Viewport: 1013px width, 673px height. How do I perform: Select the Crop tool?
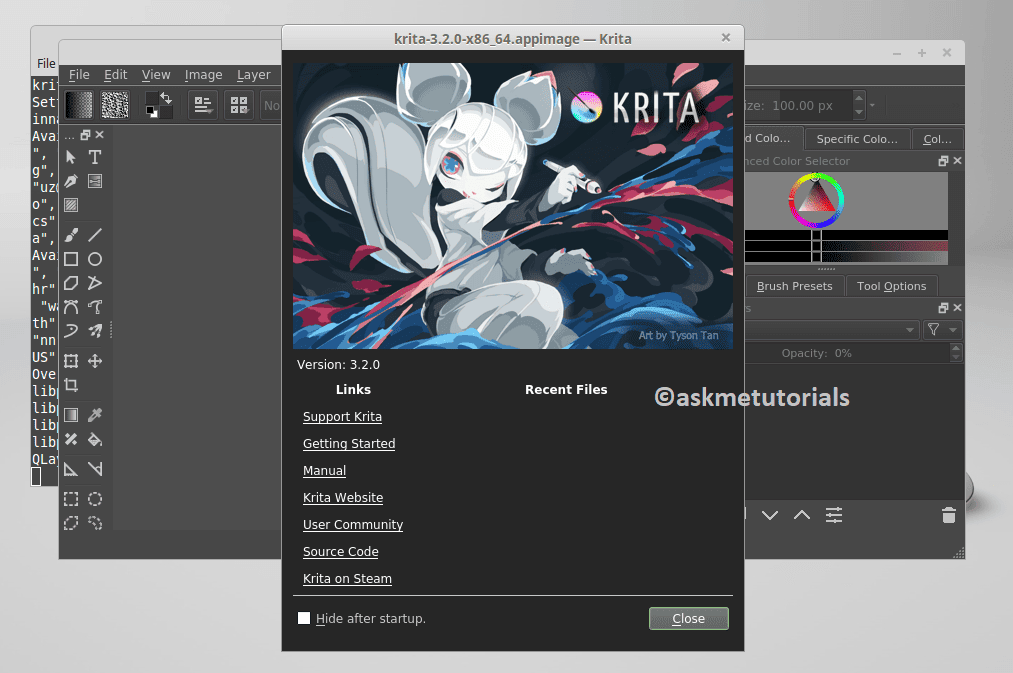(x=71, y=386)
